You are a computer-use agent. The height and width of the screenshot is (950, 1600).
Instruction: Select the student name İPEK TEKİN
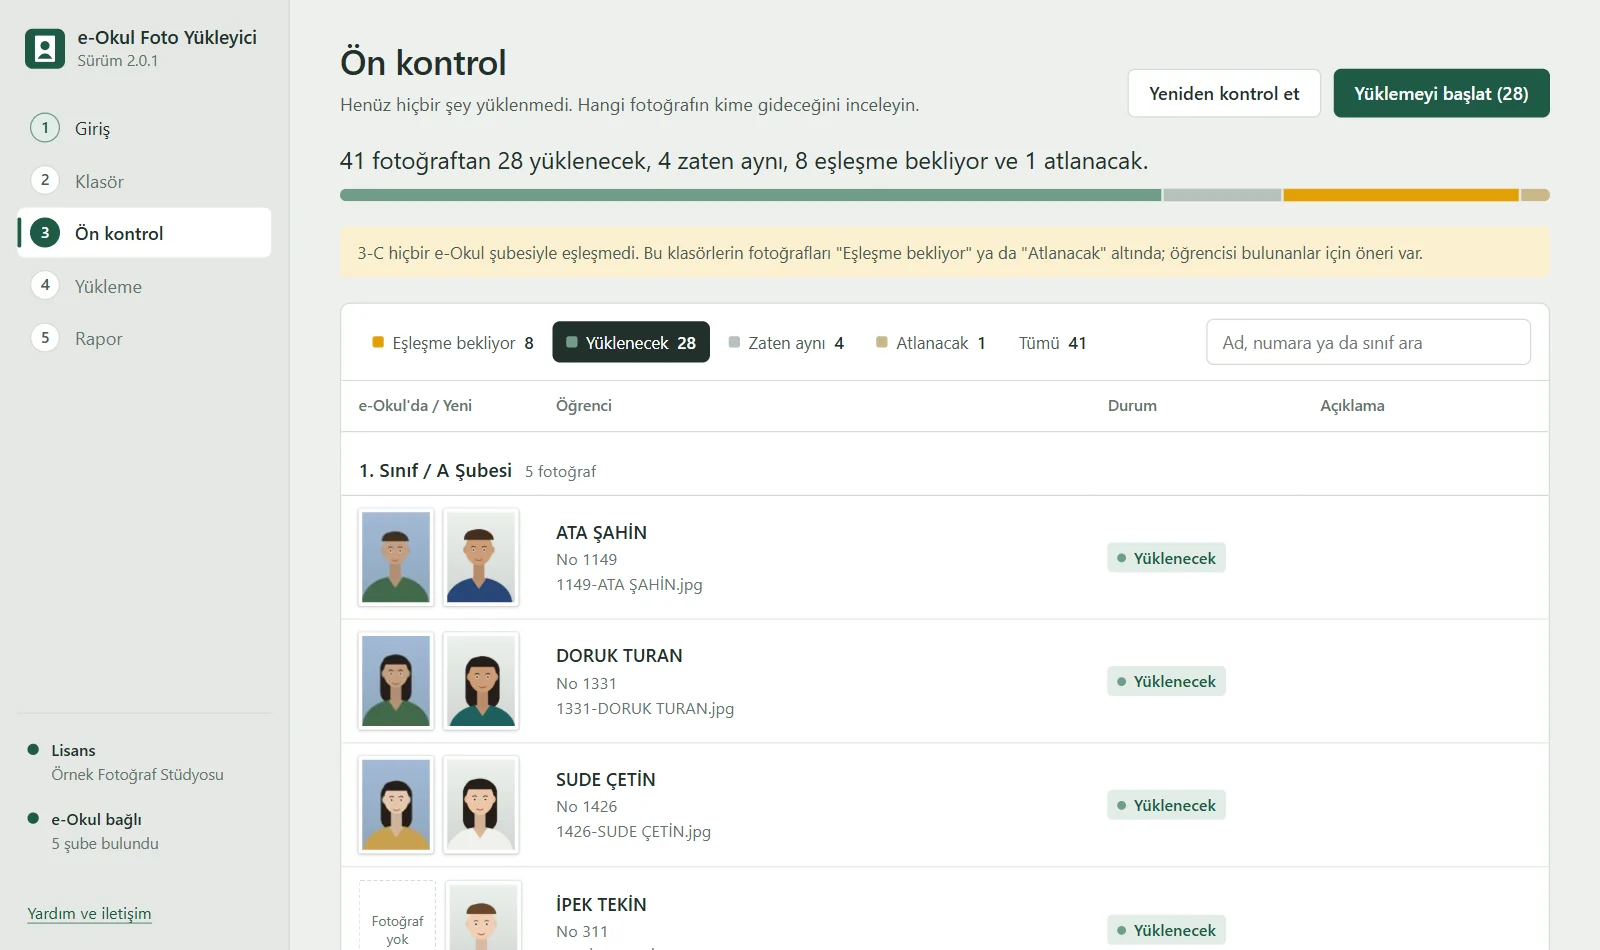click(601, 904)
